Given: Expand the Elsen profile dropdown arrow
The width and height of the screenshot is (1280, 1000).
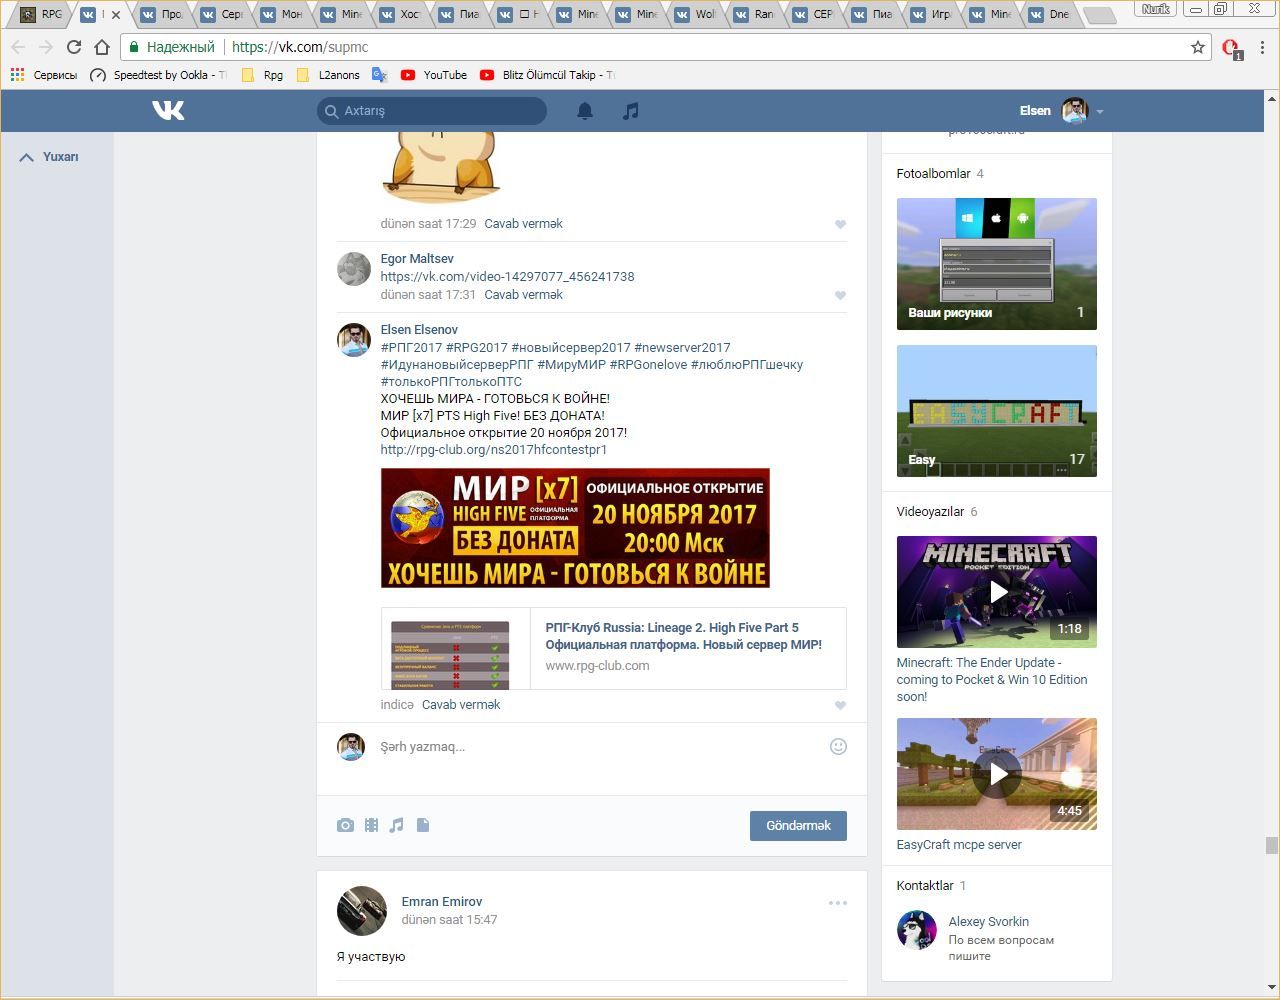Looking at the screenshot, I should [x=1099, y=112].
